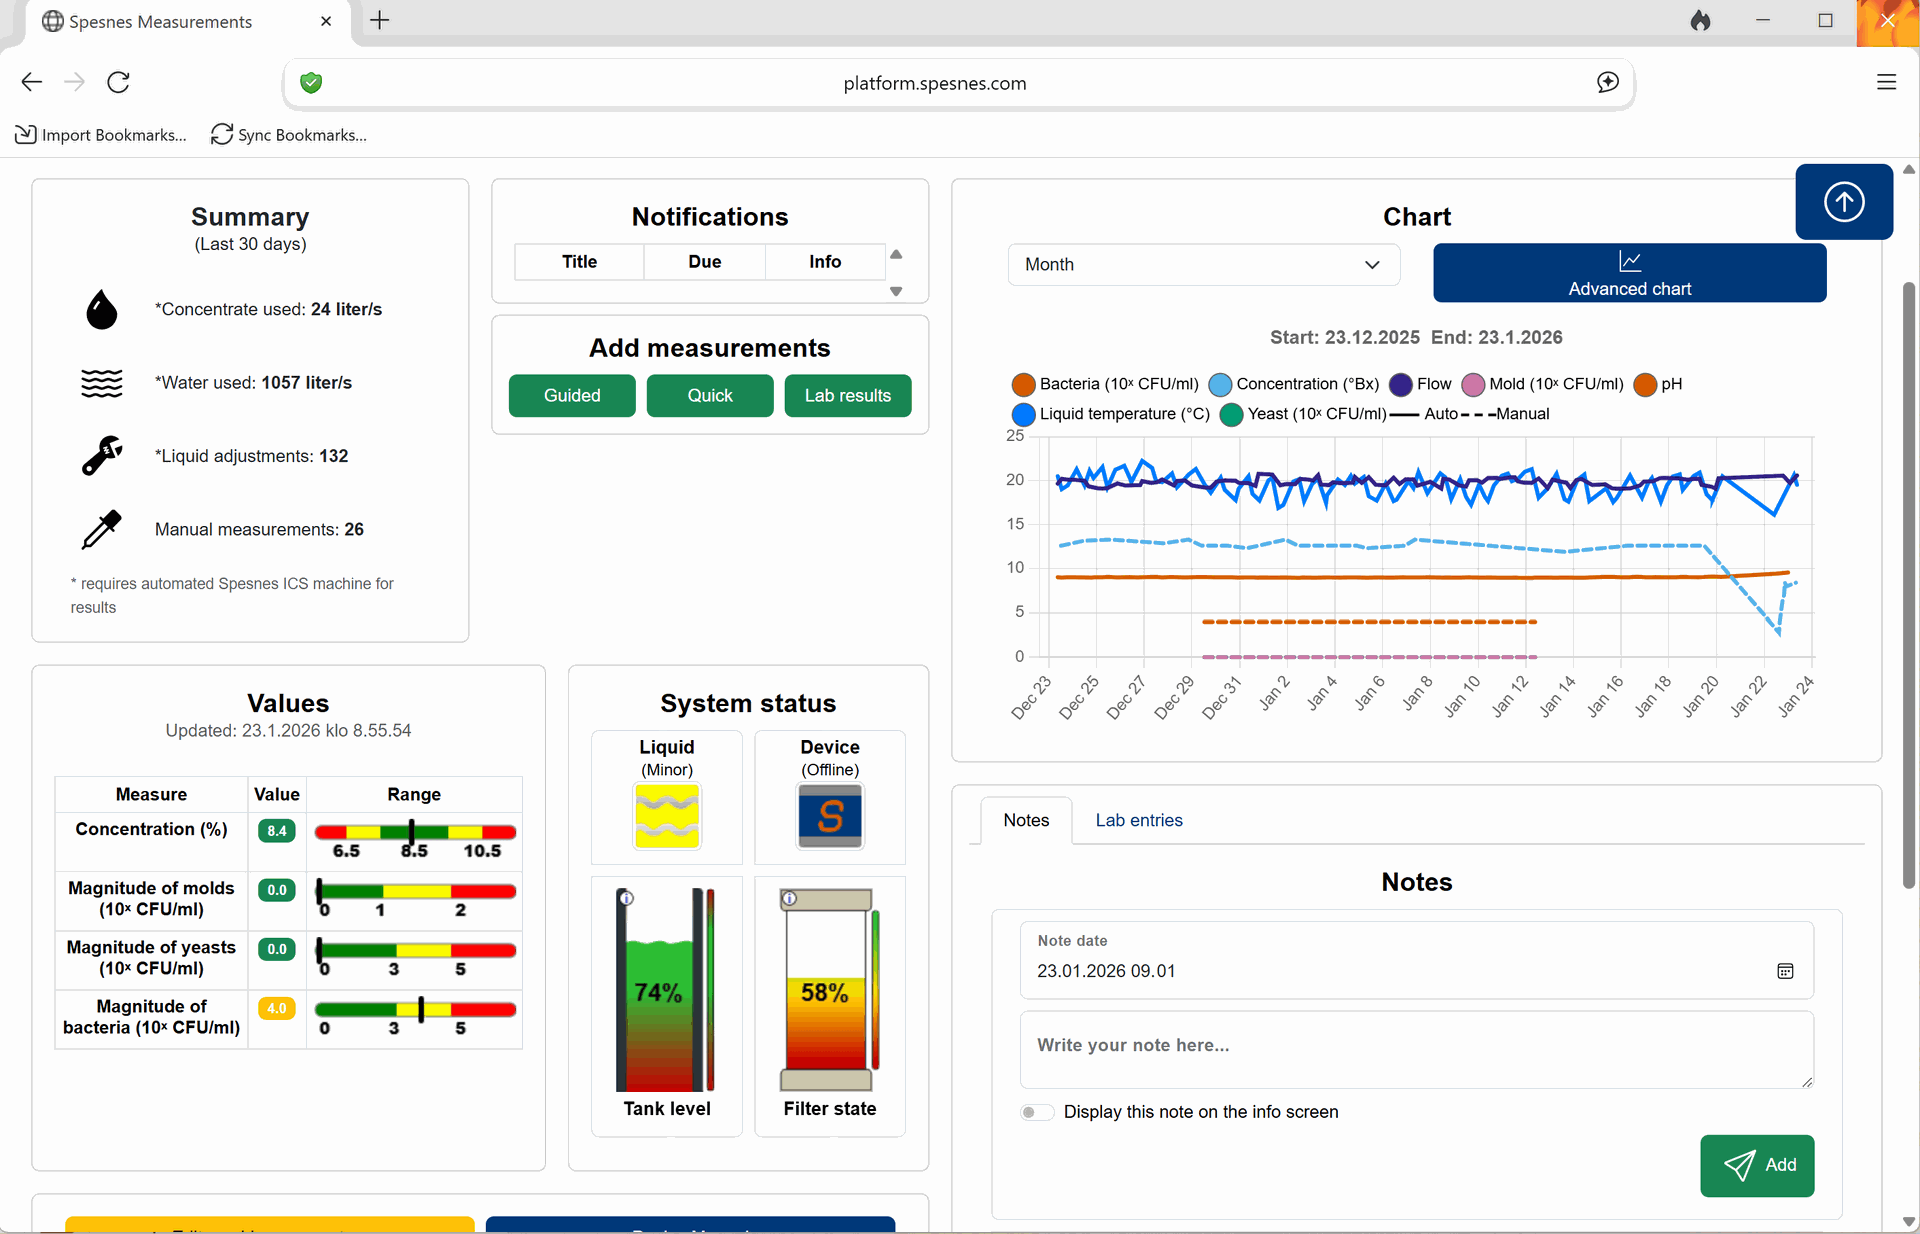This screenshot has height=1234, width=1920.
Task: Open the browser hamburger menu
Action: 1886,82
